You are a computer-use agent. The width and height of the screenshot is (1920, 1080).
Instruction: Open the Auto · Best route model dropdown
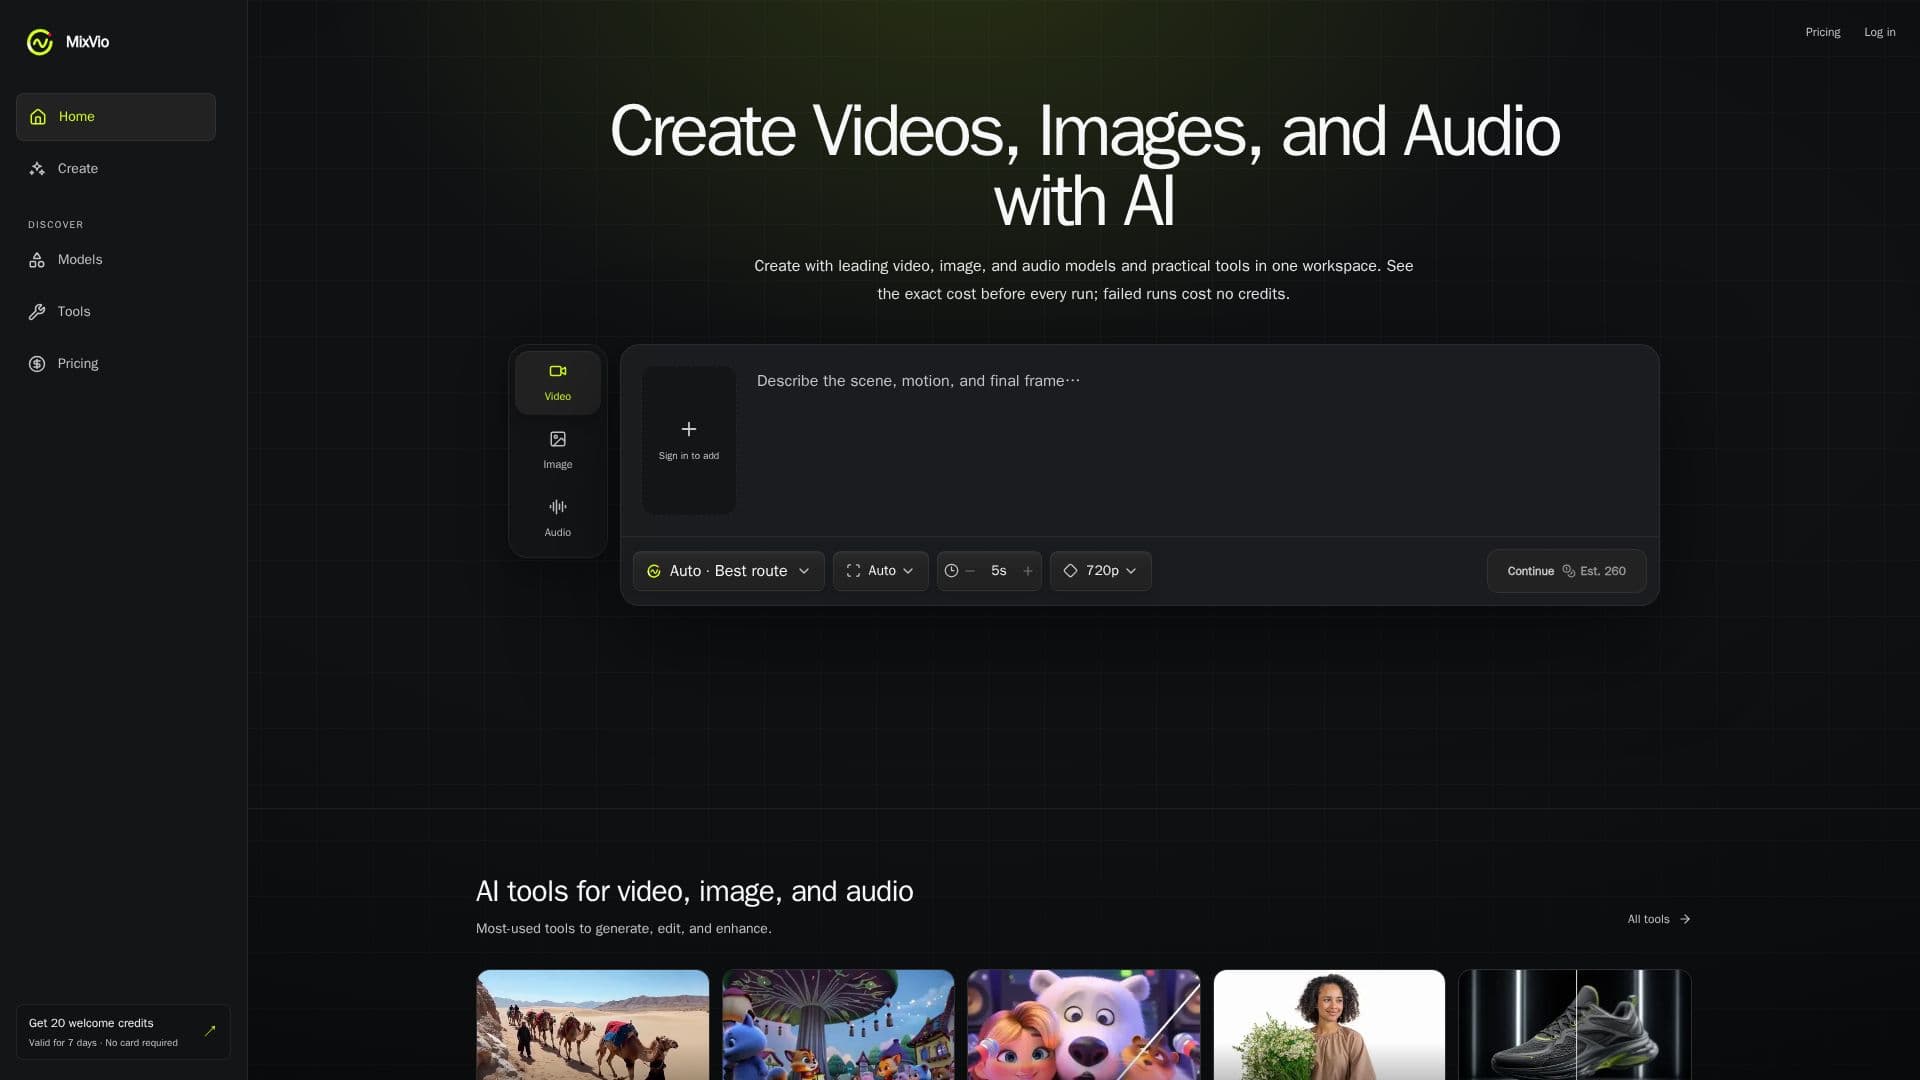click(x=729, y=571)
